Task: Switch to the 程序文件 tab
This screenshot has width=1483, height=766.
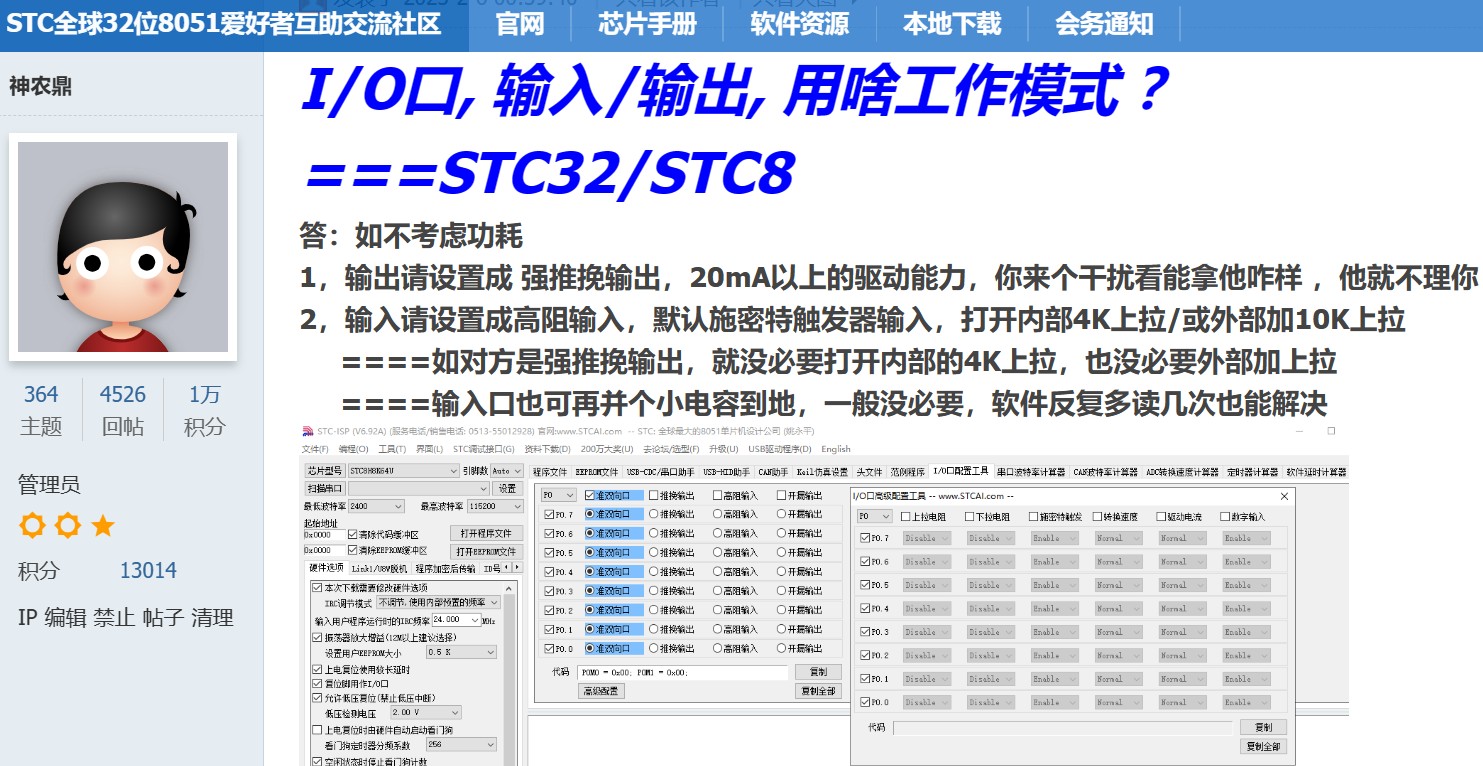Action: point(550,471)
